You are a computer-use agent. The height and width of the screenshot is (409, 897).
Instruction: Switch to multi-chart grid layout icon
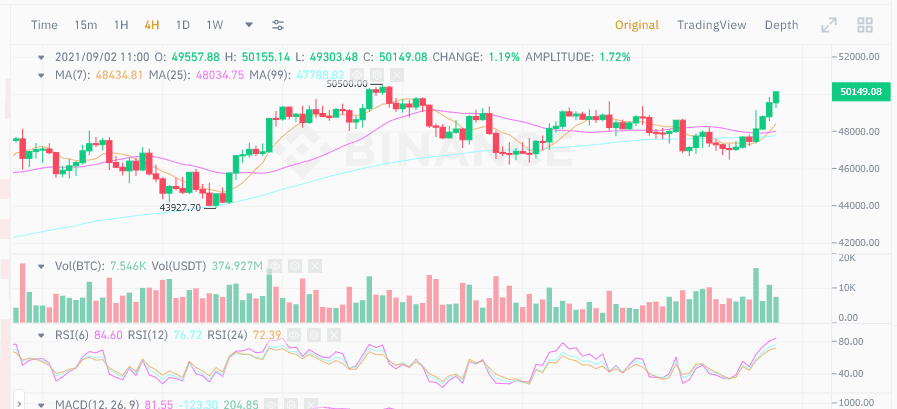click(x=865, y=25)
